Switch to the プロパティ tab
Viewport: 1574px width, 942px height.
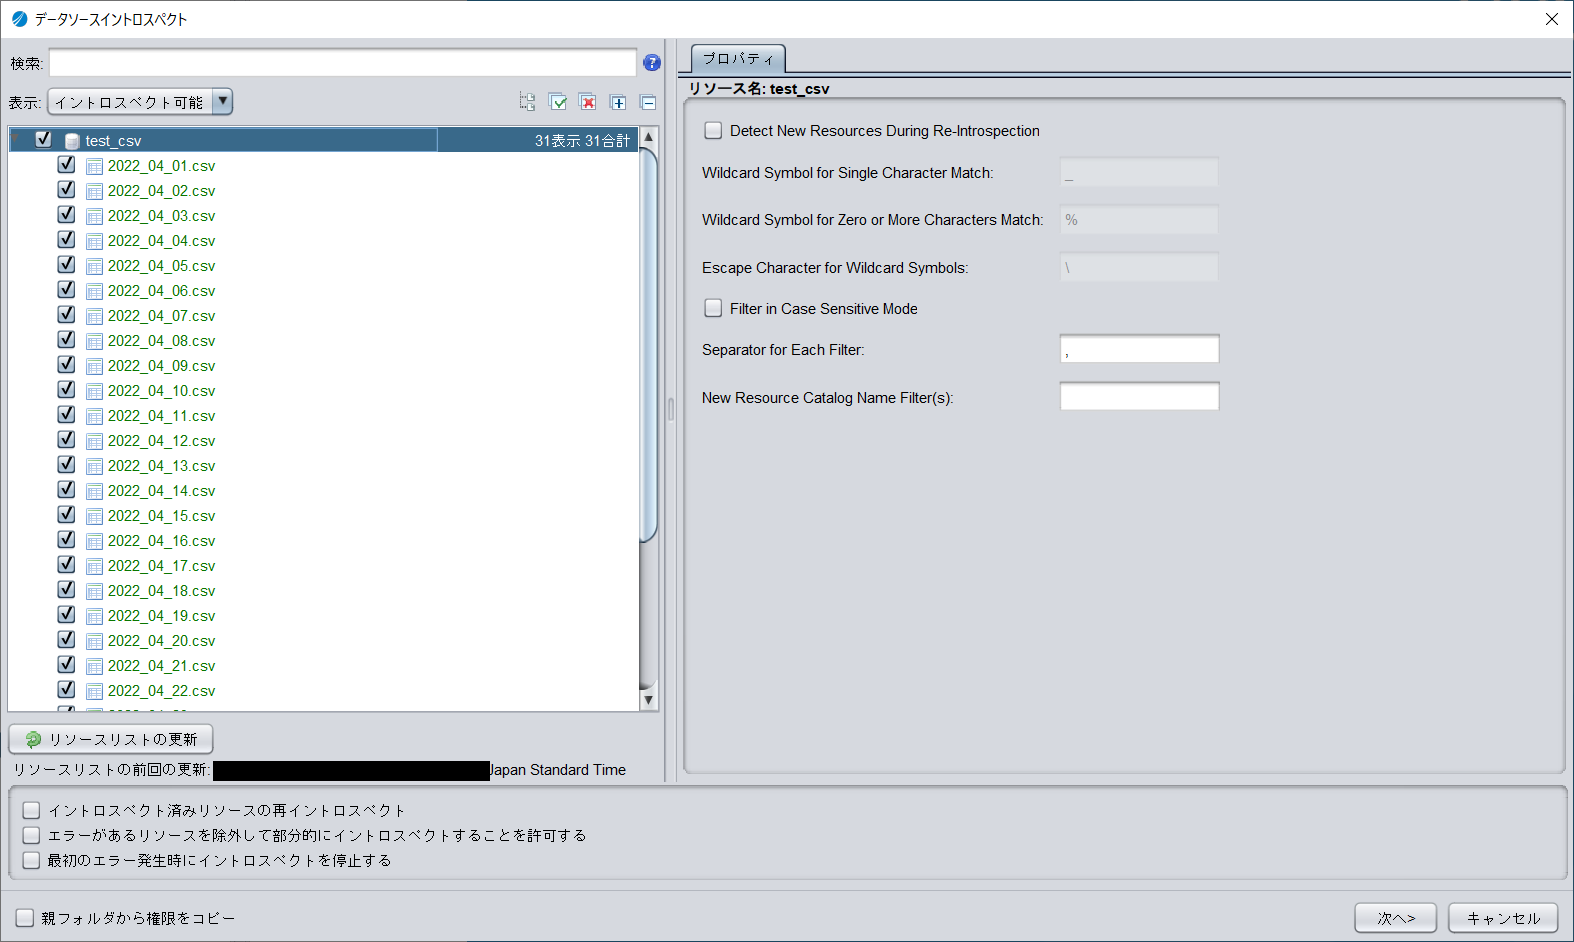click(x=738, y=59)
